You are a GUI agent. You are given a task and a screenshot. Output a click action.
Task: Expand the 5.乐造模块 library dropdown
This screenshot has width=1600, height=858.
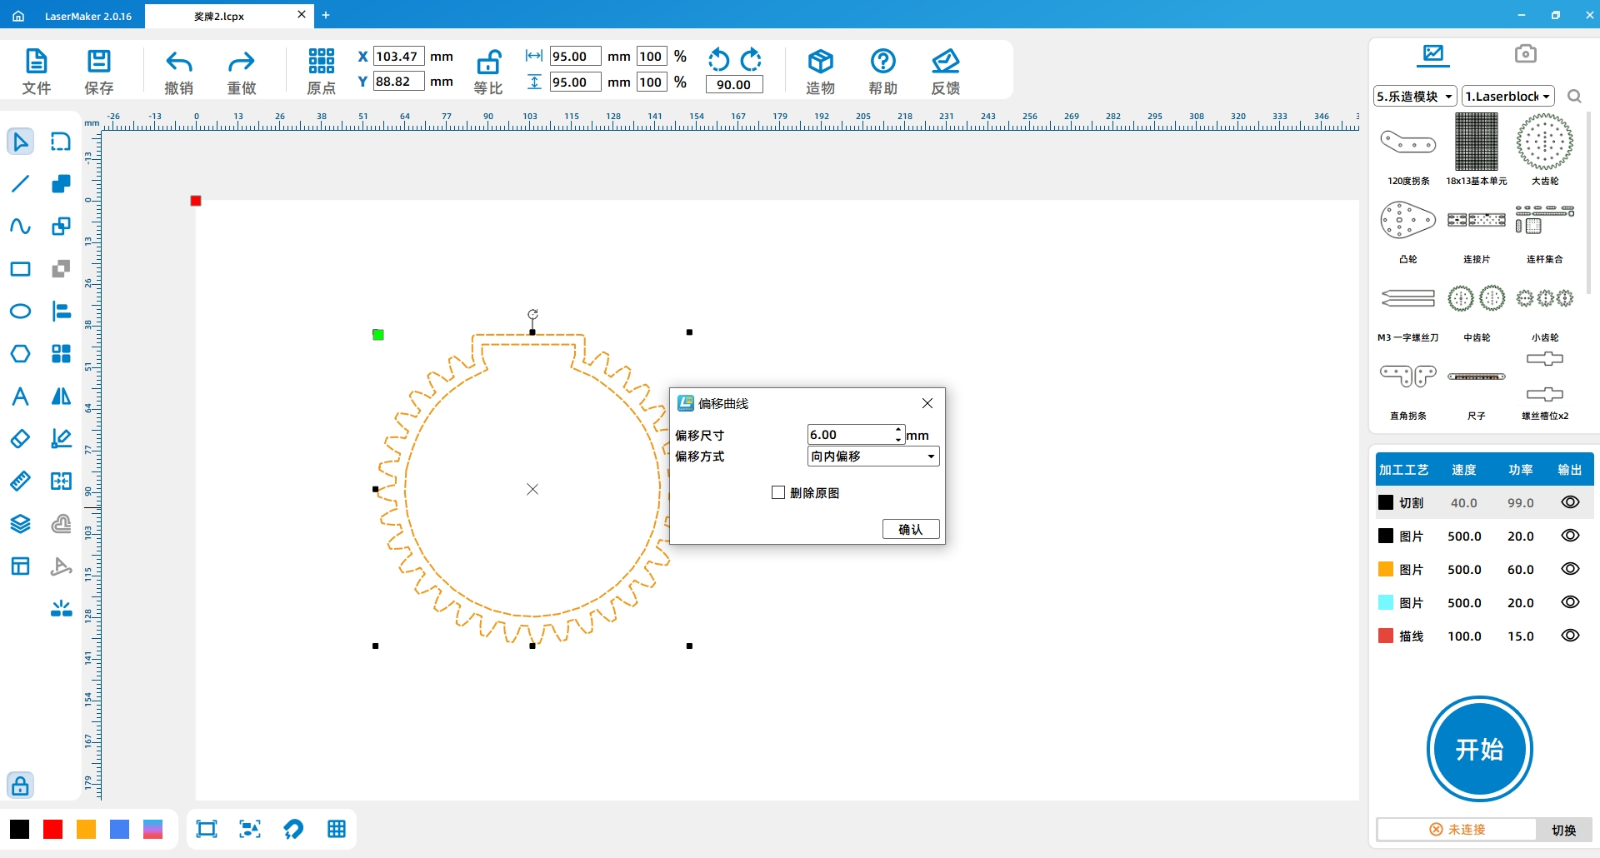[x=1414, y=97]
